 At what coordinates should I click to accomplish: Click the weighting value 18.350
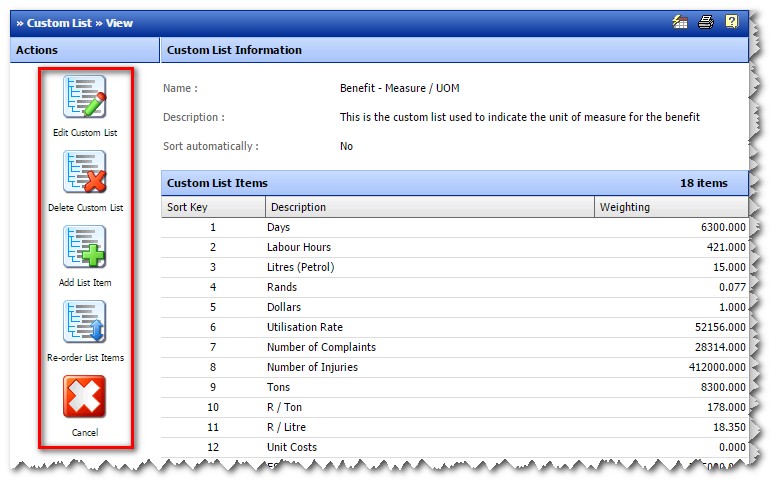point(729,427)
